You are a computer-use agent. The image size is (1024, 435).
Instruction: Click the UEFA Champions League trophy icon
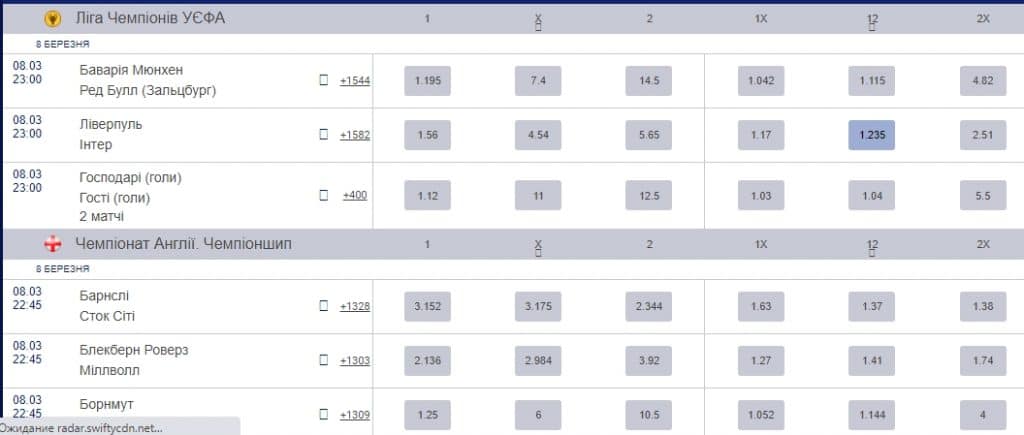[53, 18]
